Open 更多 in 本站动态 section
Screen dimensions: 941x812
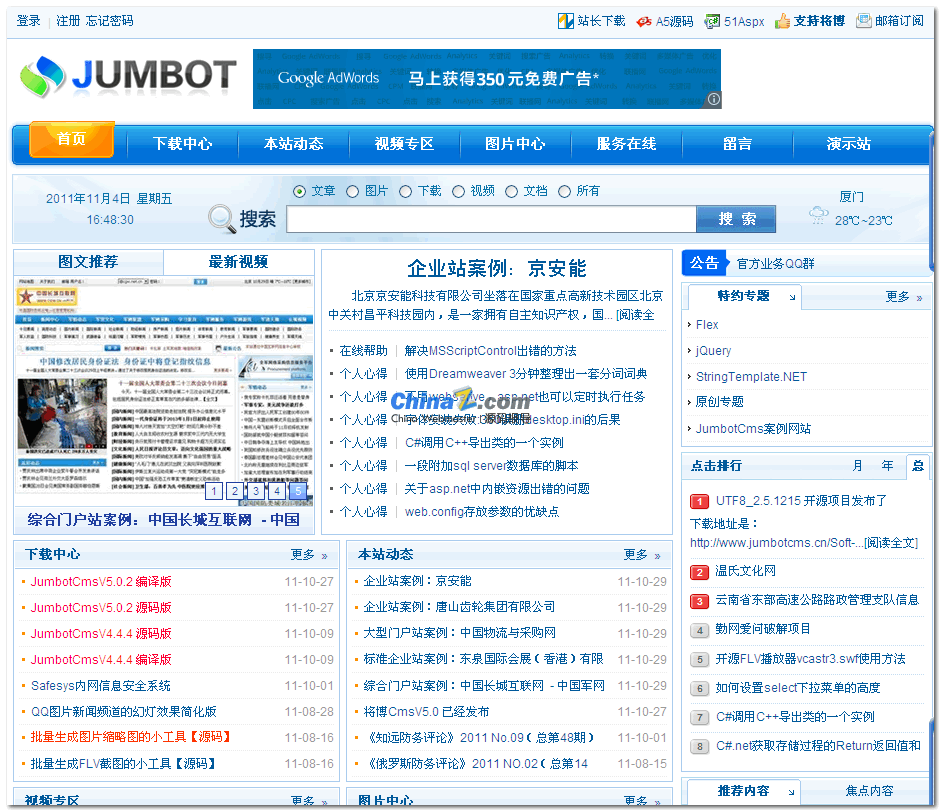pyautogui.click(x=642, y=555)
